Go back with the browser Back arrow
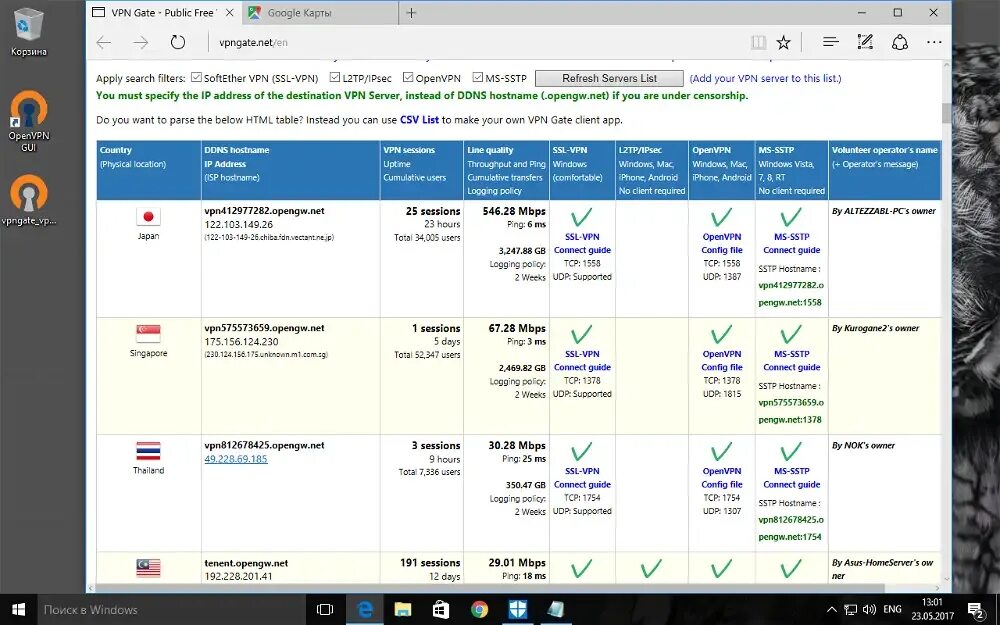1000x625 pixels. pos(104,43)
